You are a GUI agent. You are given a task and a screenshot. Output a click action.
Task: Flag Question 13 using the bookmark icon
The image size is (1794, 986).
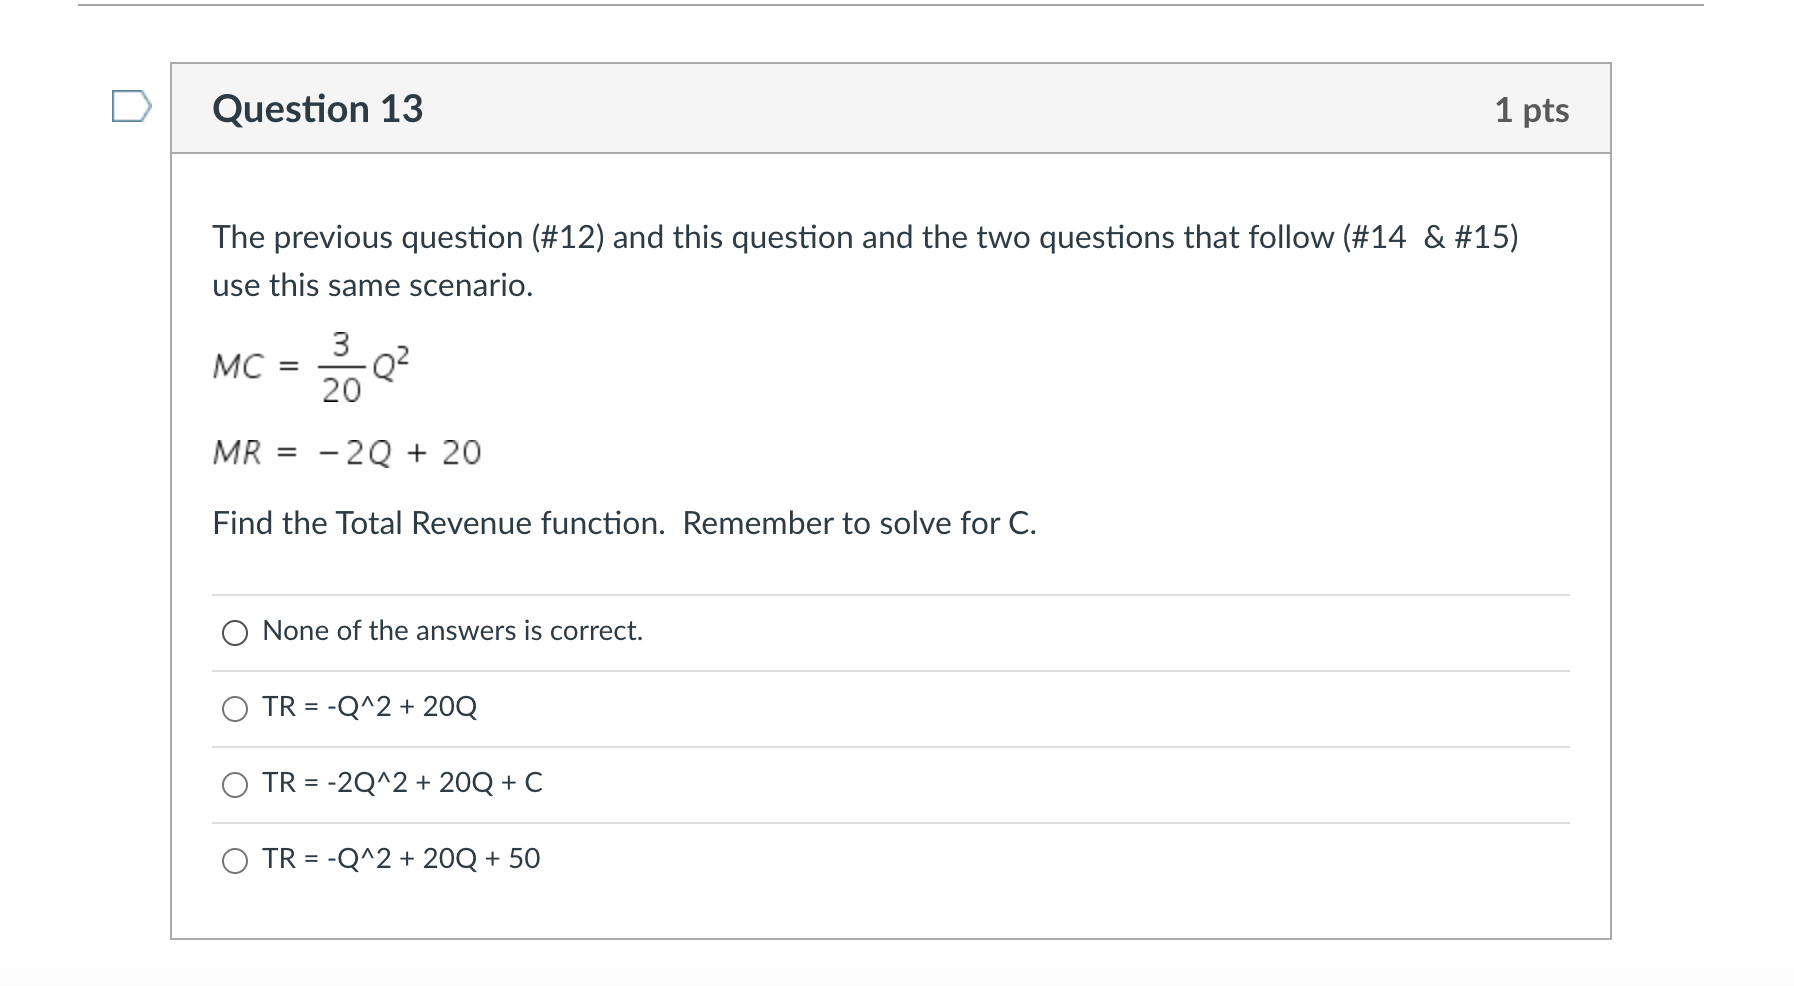click(x=132, y=106)
